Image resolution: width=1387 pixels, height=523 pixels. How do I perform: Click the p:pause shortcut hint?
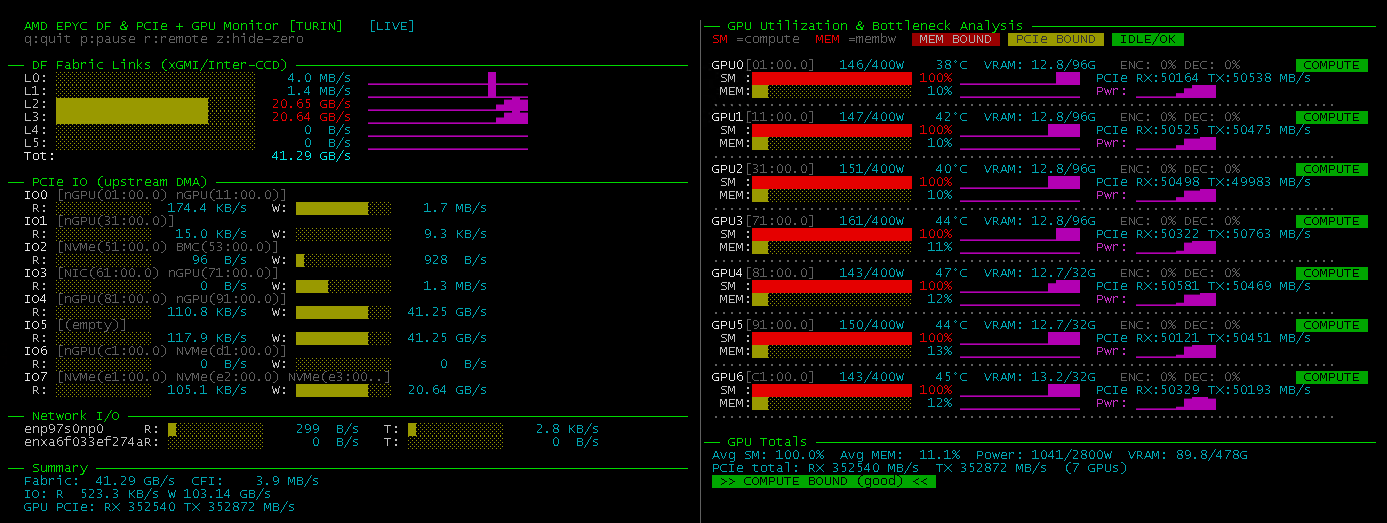click(x=103, y=38)
